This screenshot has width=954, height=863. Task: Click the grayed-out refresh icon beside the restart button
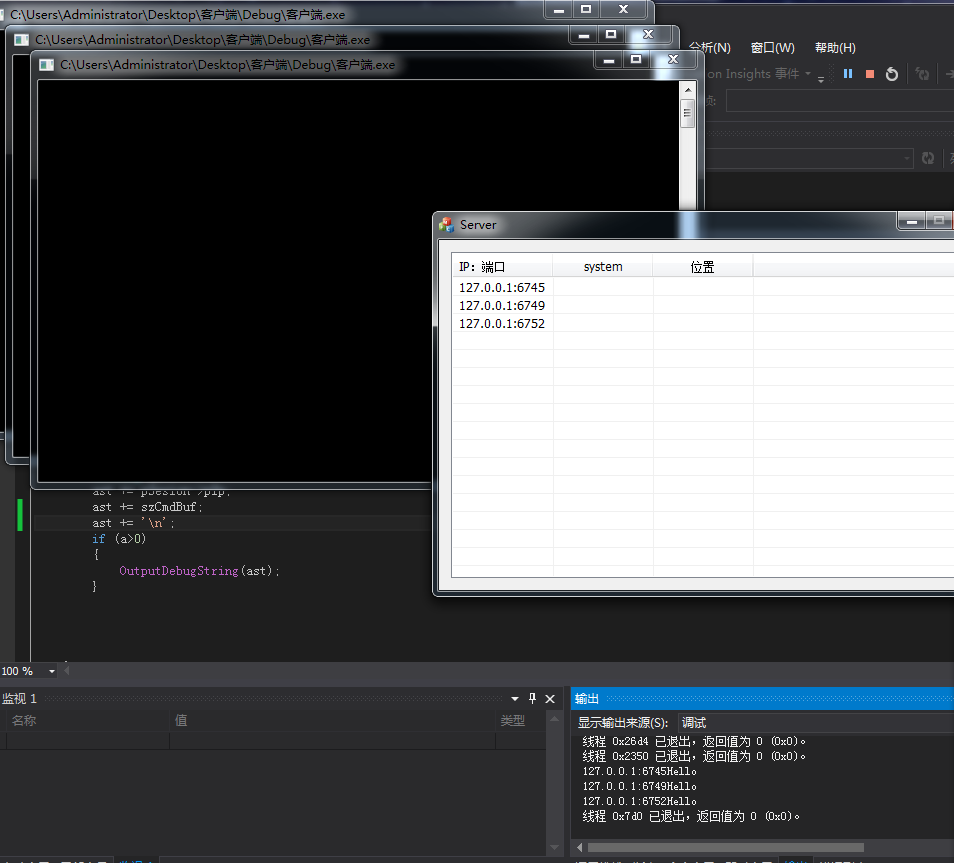click(922, 74)
